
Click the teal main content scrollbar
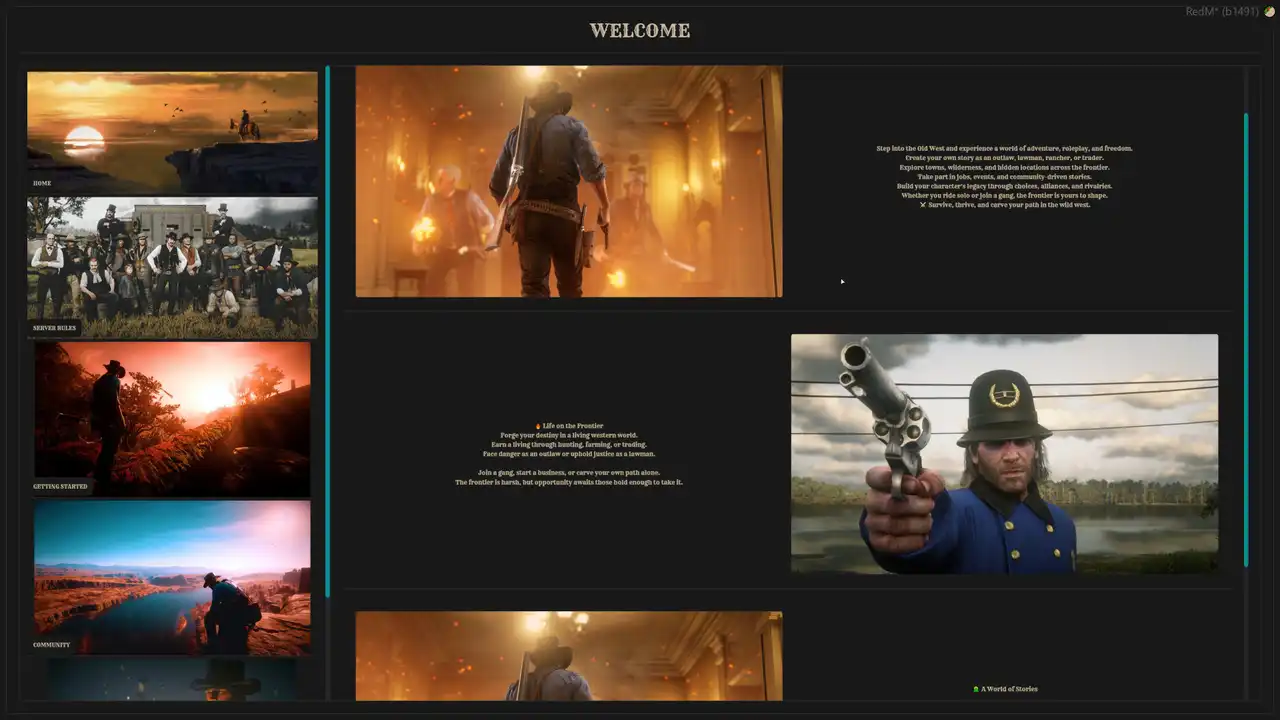click(1246, 340)
